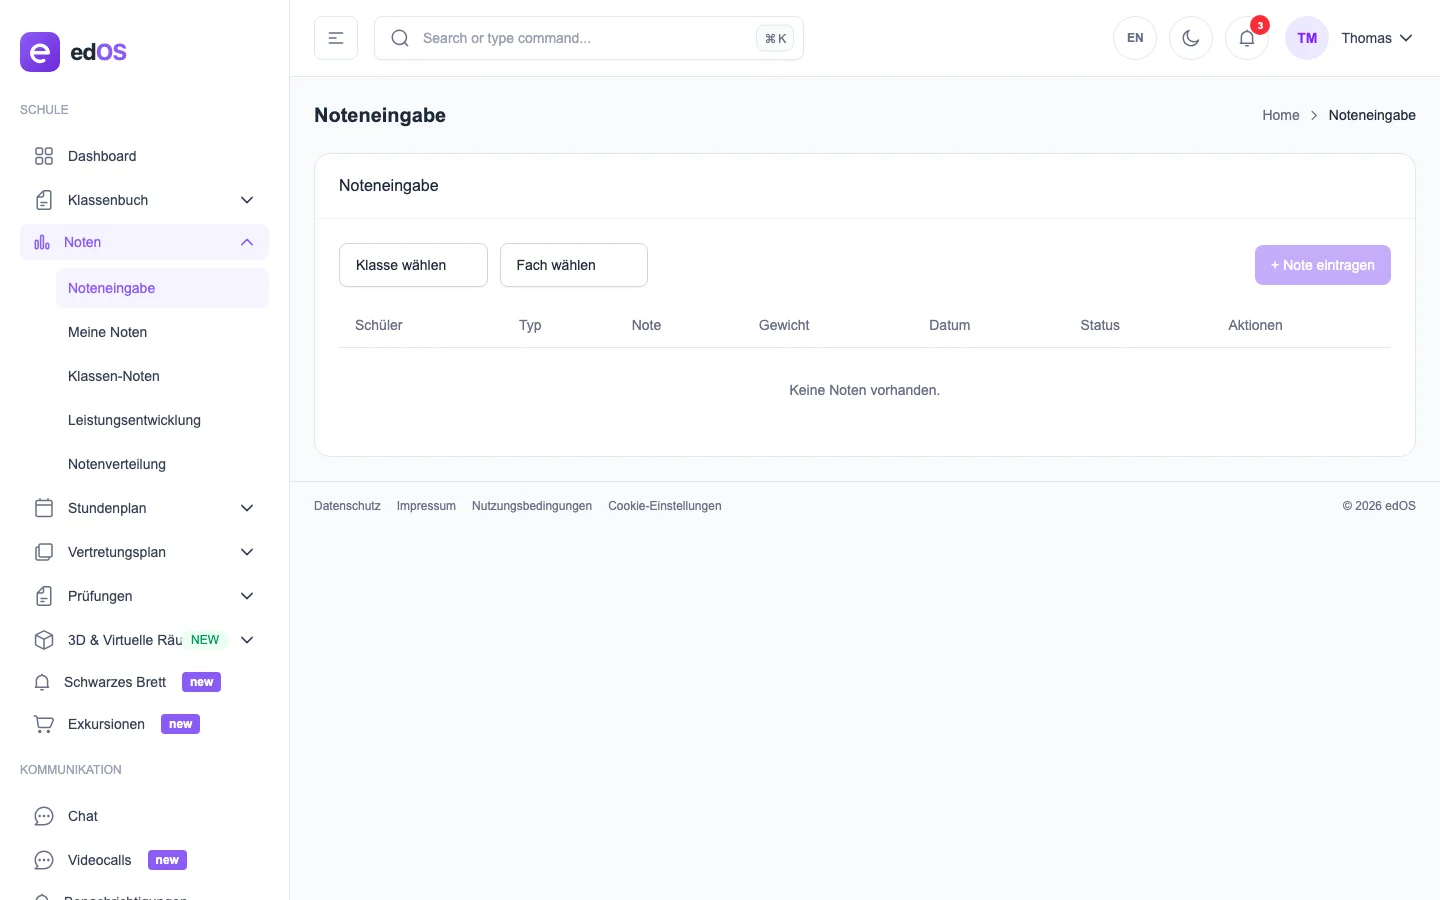Click the Note eintragen button

1322,265
